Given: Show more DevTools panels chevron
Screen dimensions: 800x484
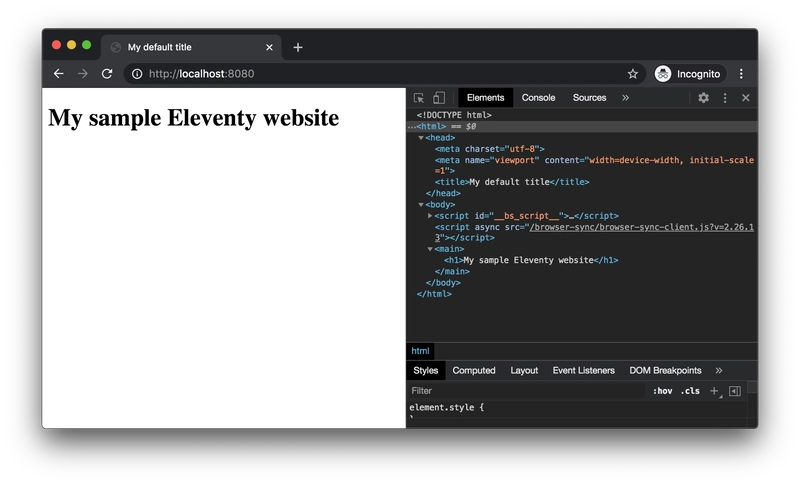Looking at the screenshot, I should (x=626, y=98).
